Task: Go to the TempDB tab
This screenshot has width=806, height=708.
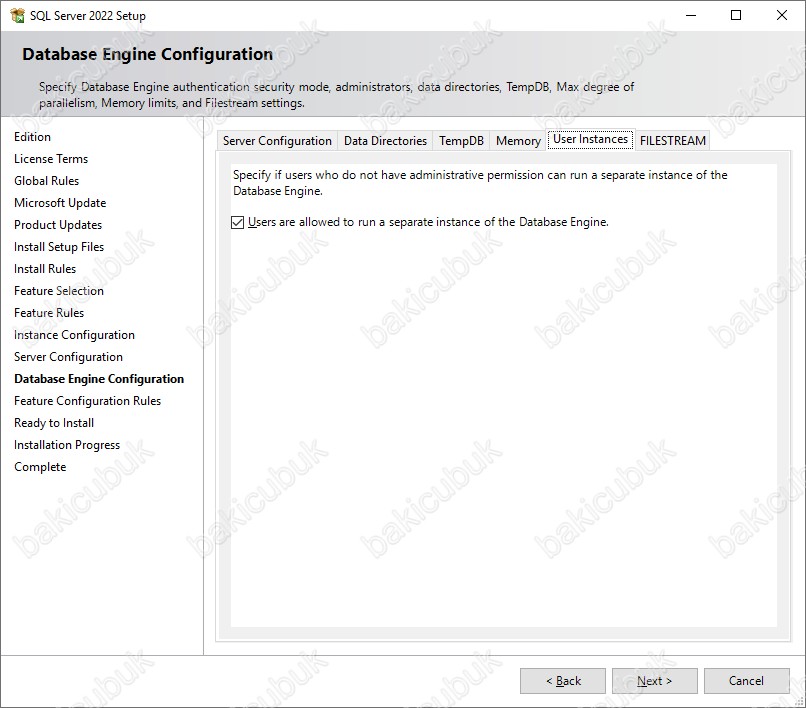Action: click(x=461, y=141)
